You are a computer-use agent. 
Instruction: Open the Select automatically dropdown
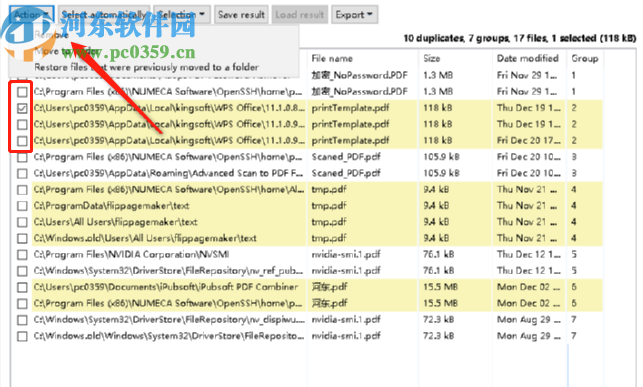coord(104,15)
